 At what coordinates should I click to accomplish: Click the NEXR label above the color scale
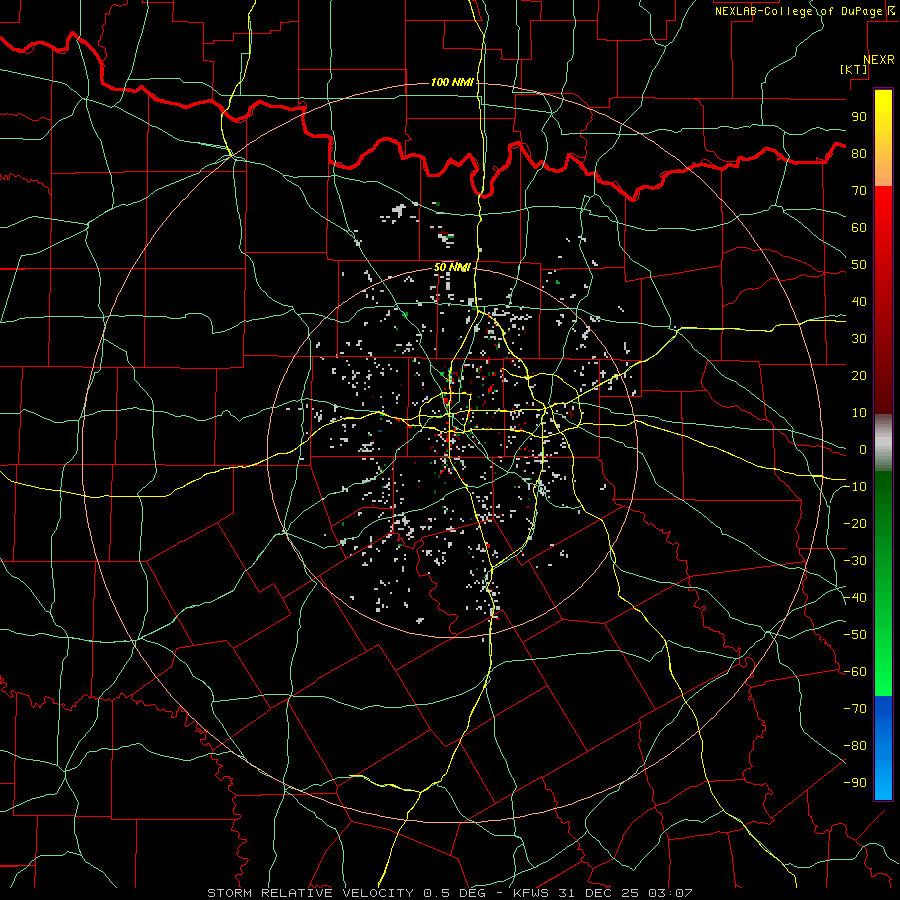879,60
